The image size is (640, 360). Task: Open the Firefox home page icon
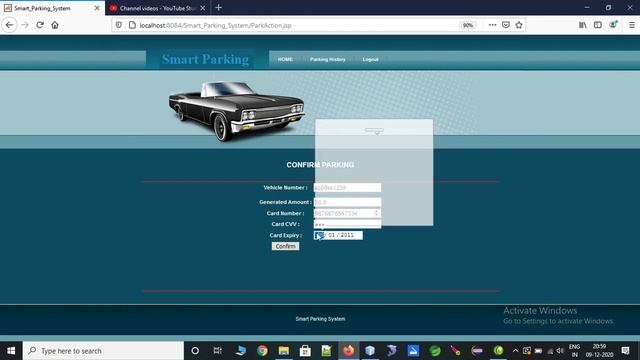coord(55,25)
